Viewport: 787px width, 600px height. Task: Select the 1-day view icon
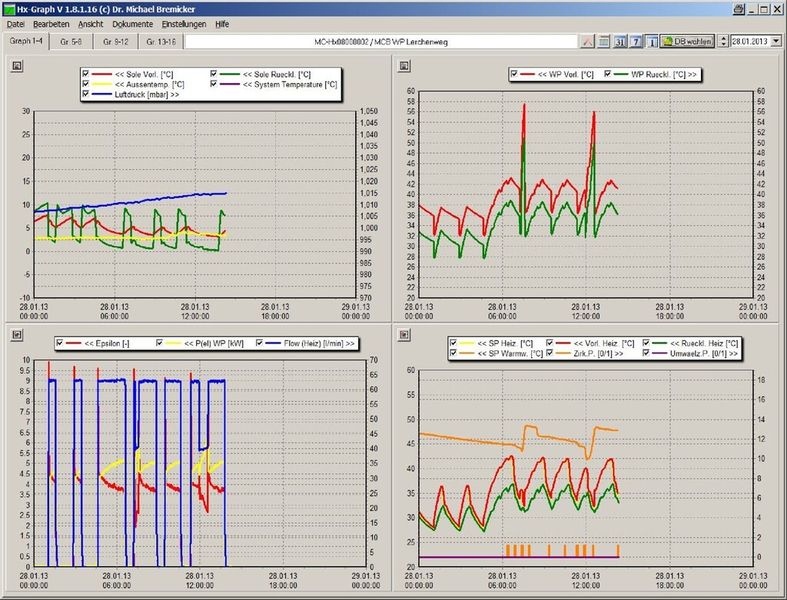(x=651, y=42)
